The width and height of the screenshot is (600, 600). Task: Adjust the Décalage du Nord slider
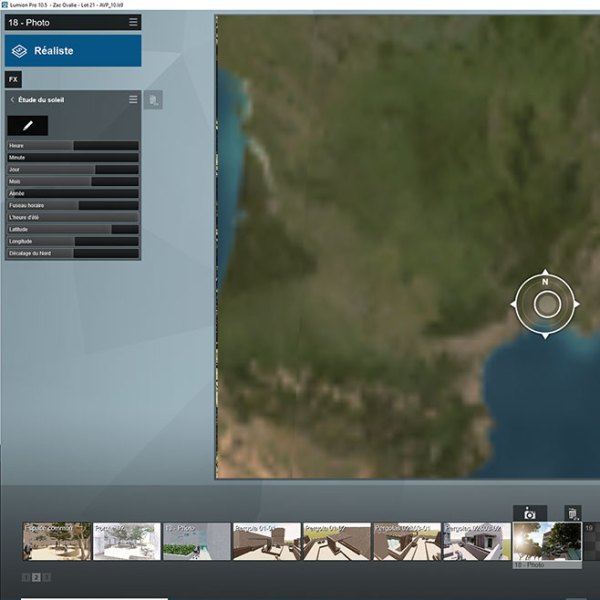(x=73, y=253)
